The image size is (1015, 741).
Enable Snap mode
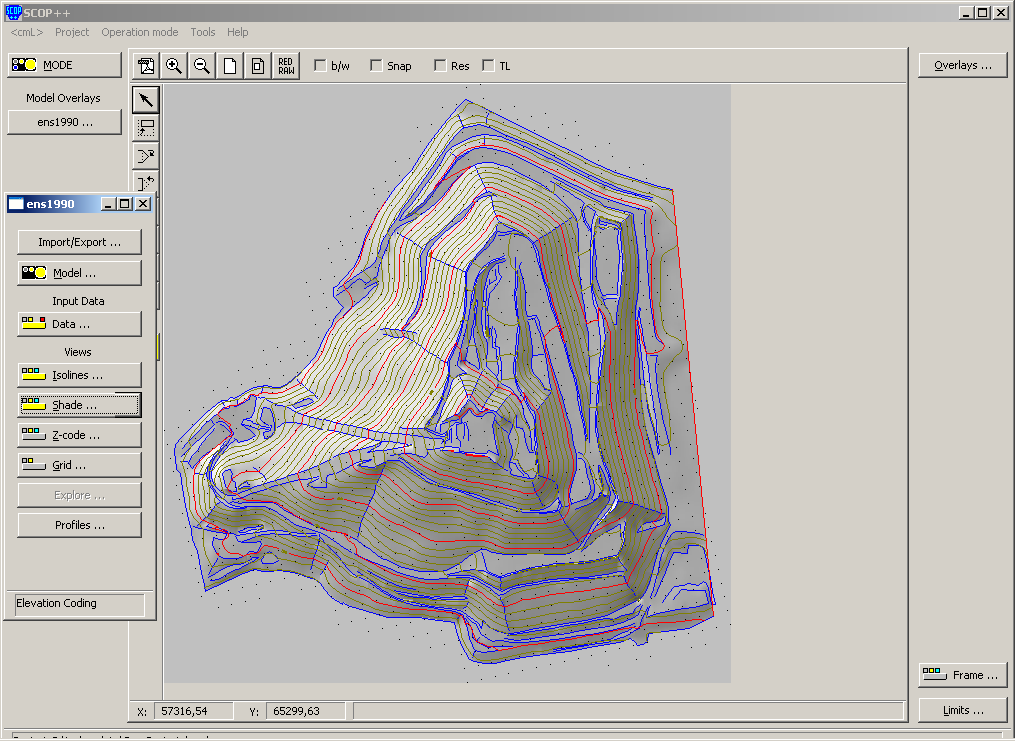pos(375,65)
